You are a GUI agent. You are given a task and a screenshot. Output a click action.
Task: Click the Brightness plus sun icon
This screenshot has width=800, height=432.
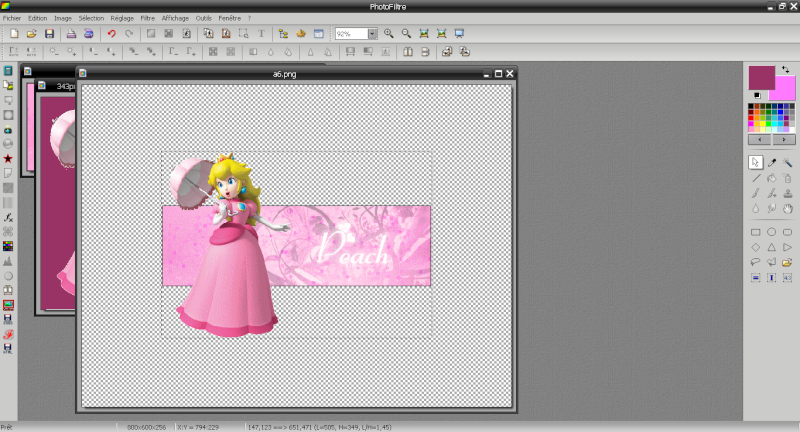click(x=71, y=52)
